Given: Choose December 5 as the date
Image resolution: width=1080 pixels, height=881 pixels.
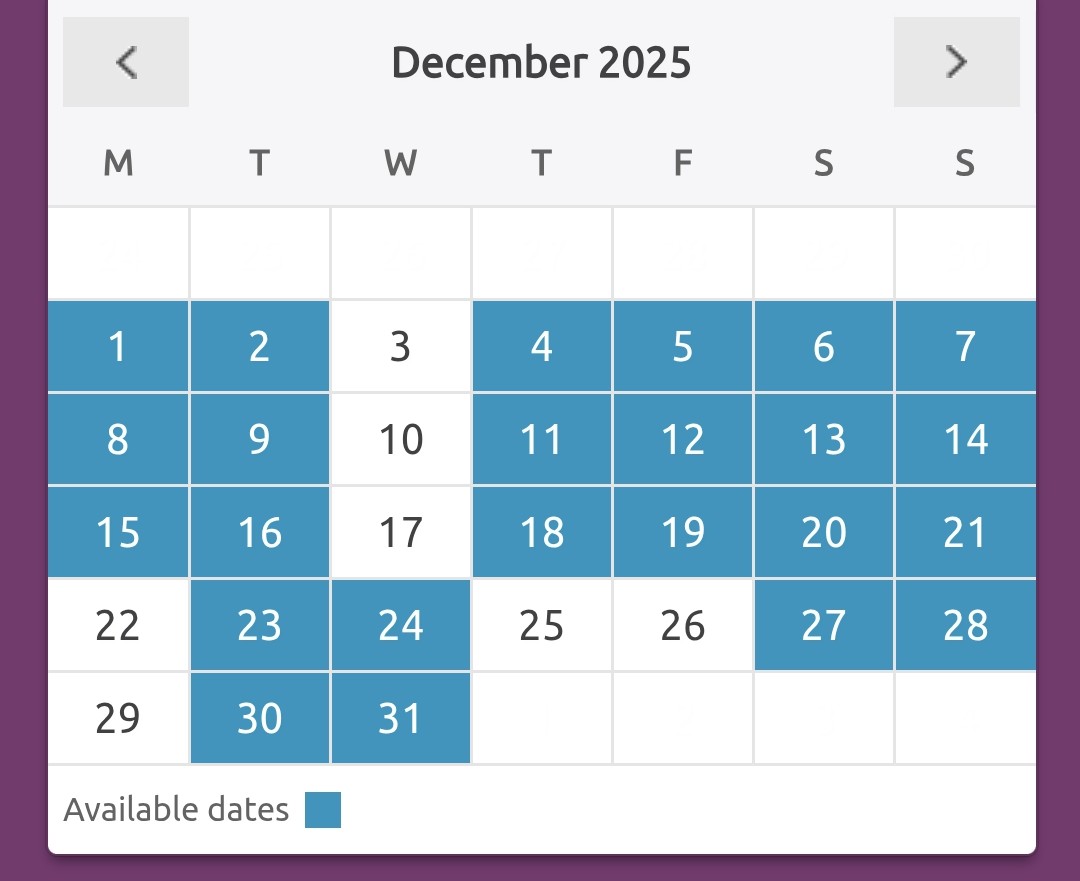Looking at the screenshot, I should (682, 346).
